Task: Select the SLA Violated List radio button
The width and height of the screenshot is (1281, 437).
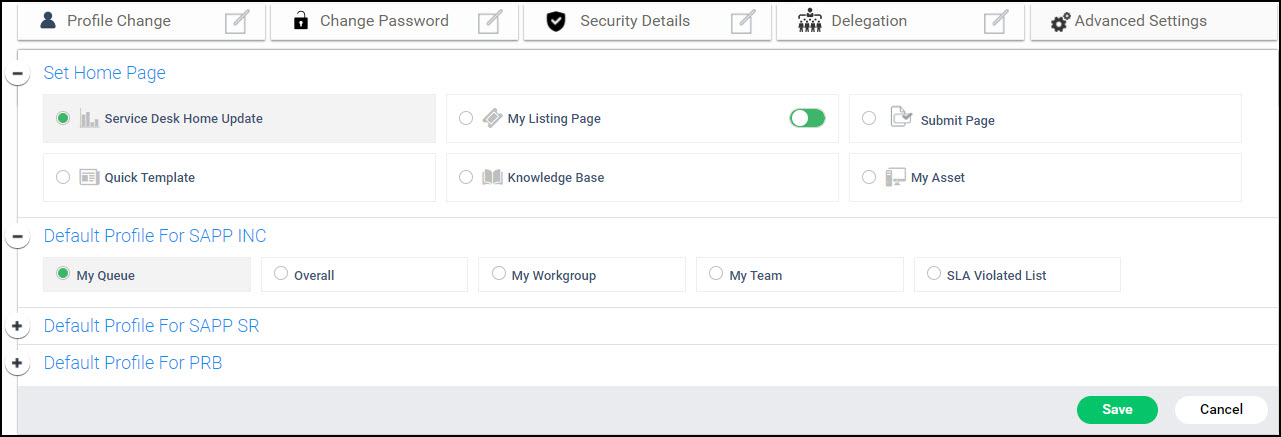Action: (x=934, y=273)
